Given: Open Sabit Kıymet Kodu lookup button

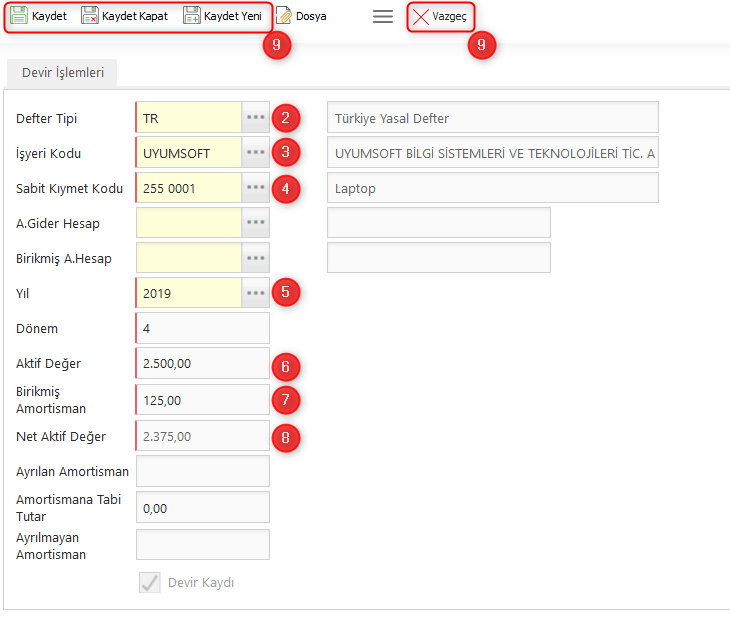Looking at the screenshot, I should pos(256,188).
